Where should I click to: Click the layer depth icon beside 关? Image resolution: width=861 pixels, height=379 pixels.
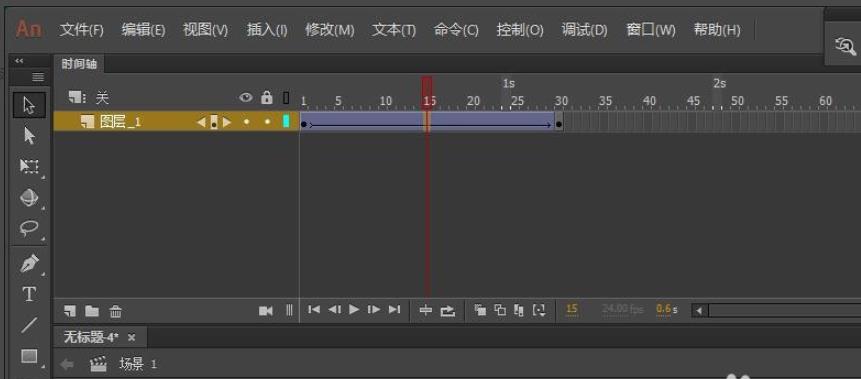tap(77, 98)
